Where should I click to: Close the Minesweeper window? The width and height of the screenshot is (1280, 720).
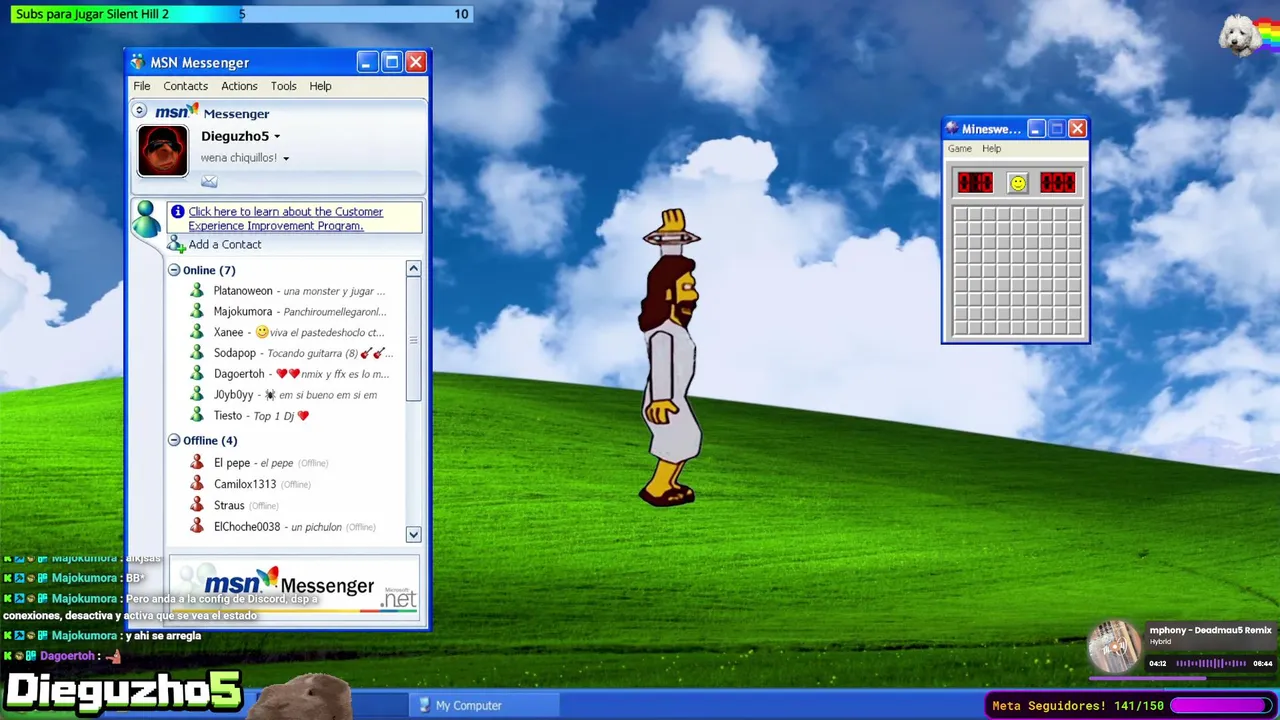pos(1077,129)
